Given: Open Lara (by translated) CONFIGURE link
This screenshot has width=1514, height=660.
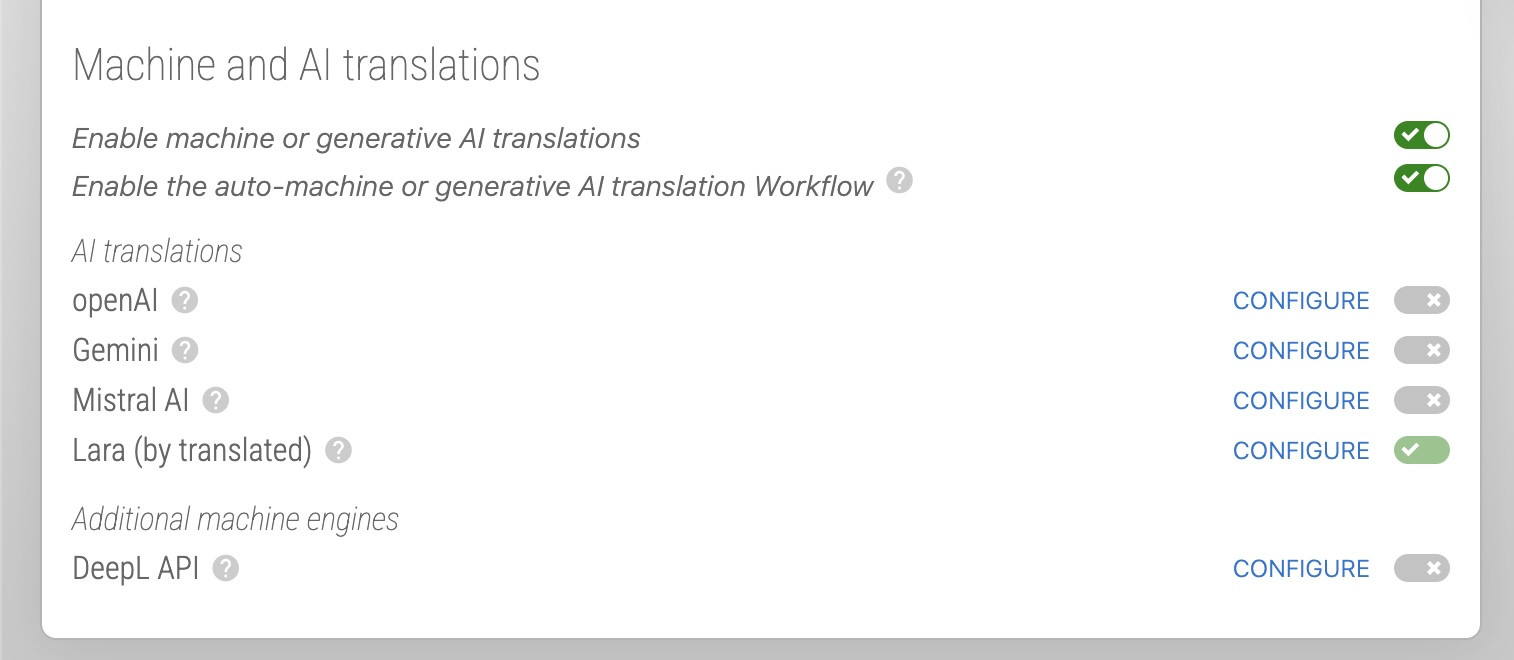Looking at the screenshot, I should click(x=1300, y=451).
